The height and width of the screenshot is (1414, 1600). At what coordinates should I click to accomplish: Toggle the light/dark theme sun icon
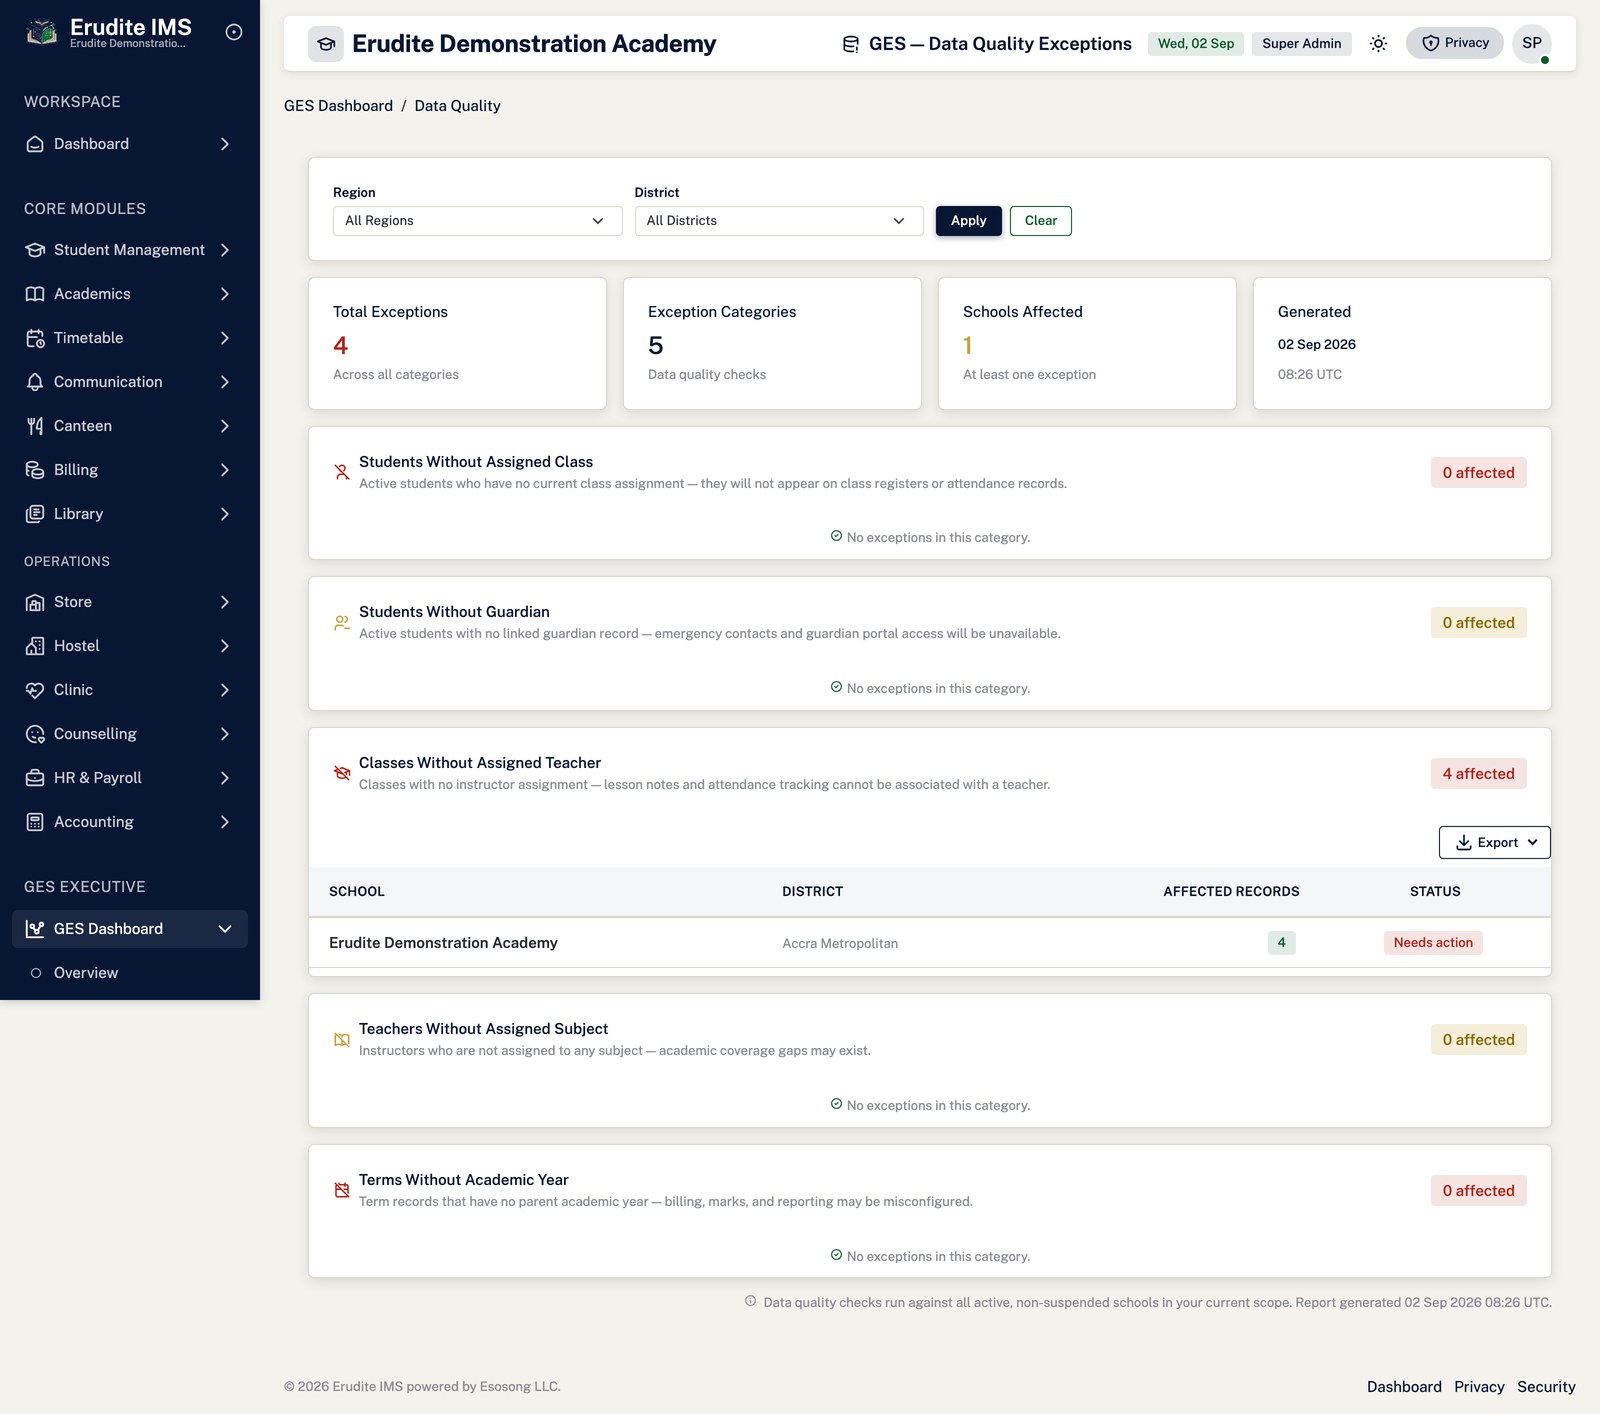(x=1378, y=43)
